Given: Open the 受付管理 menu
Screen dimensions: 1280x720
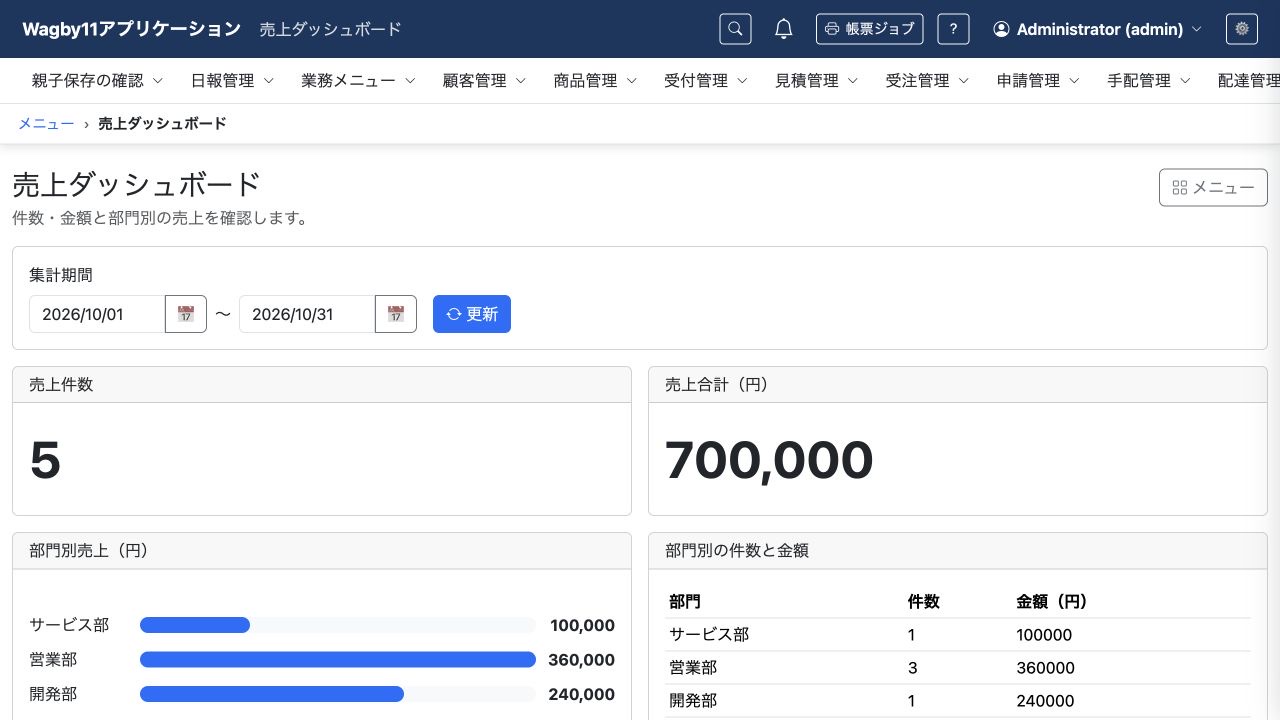Looking at the screenshot, I should 706,81.
